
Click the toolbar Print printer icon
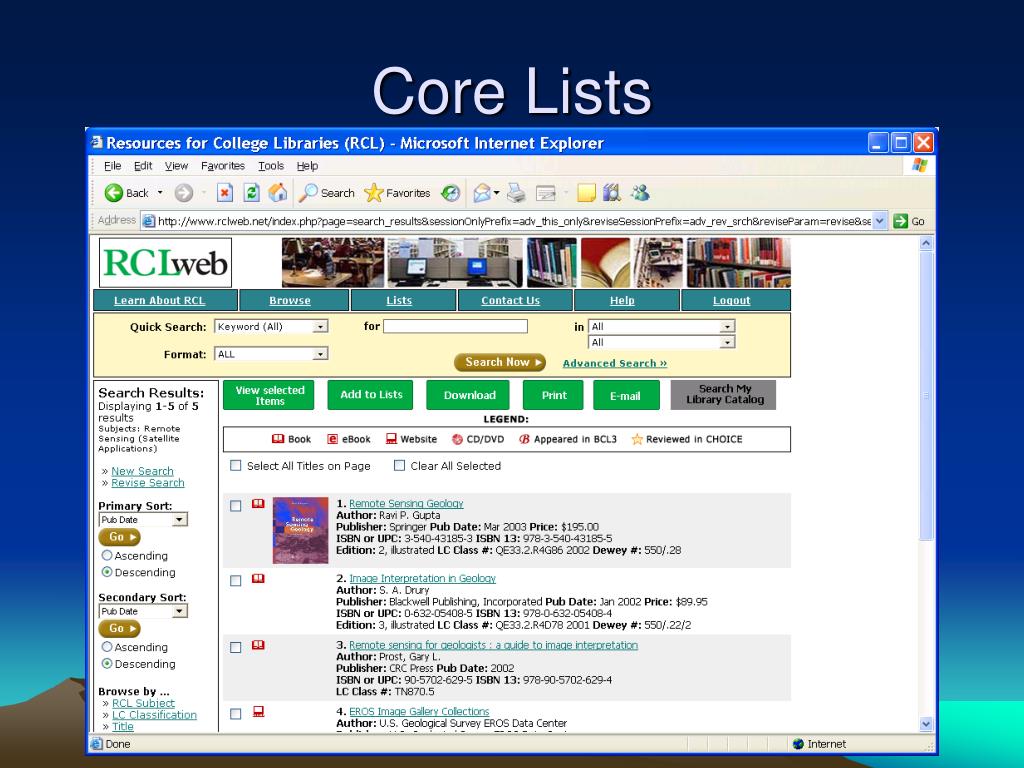(517, 193)
